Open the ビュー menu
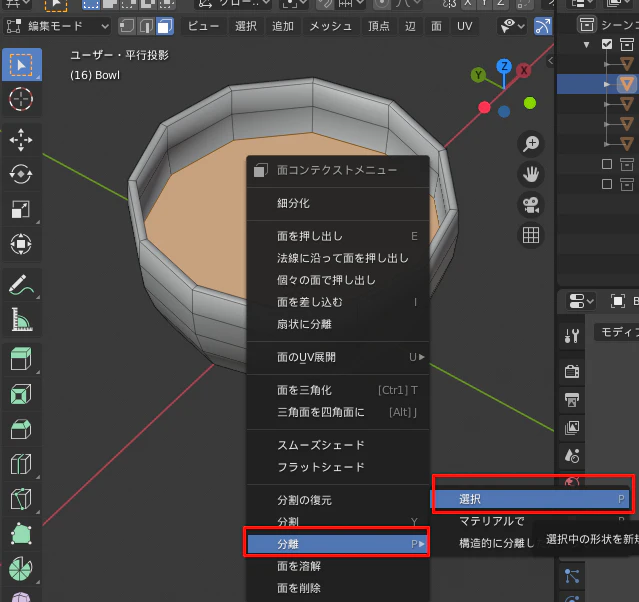Viewport: 639px width, 602px height. [x=203, y=26]
